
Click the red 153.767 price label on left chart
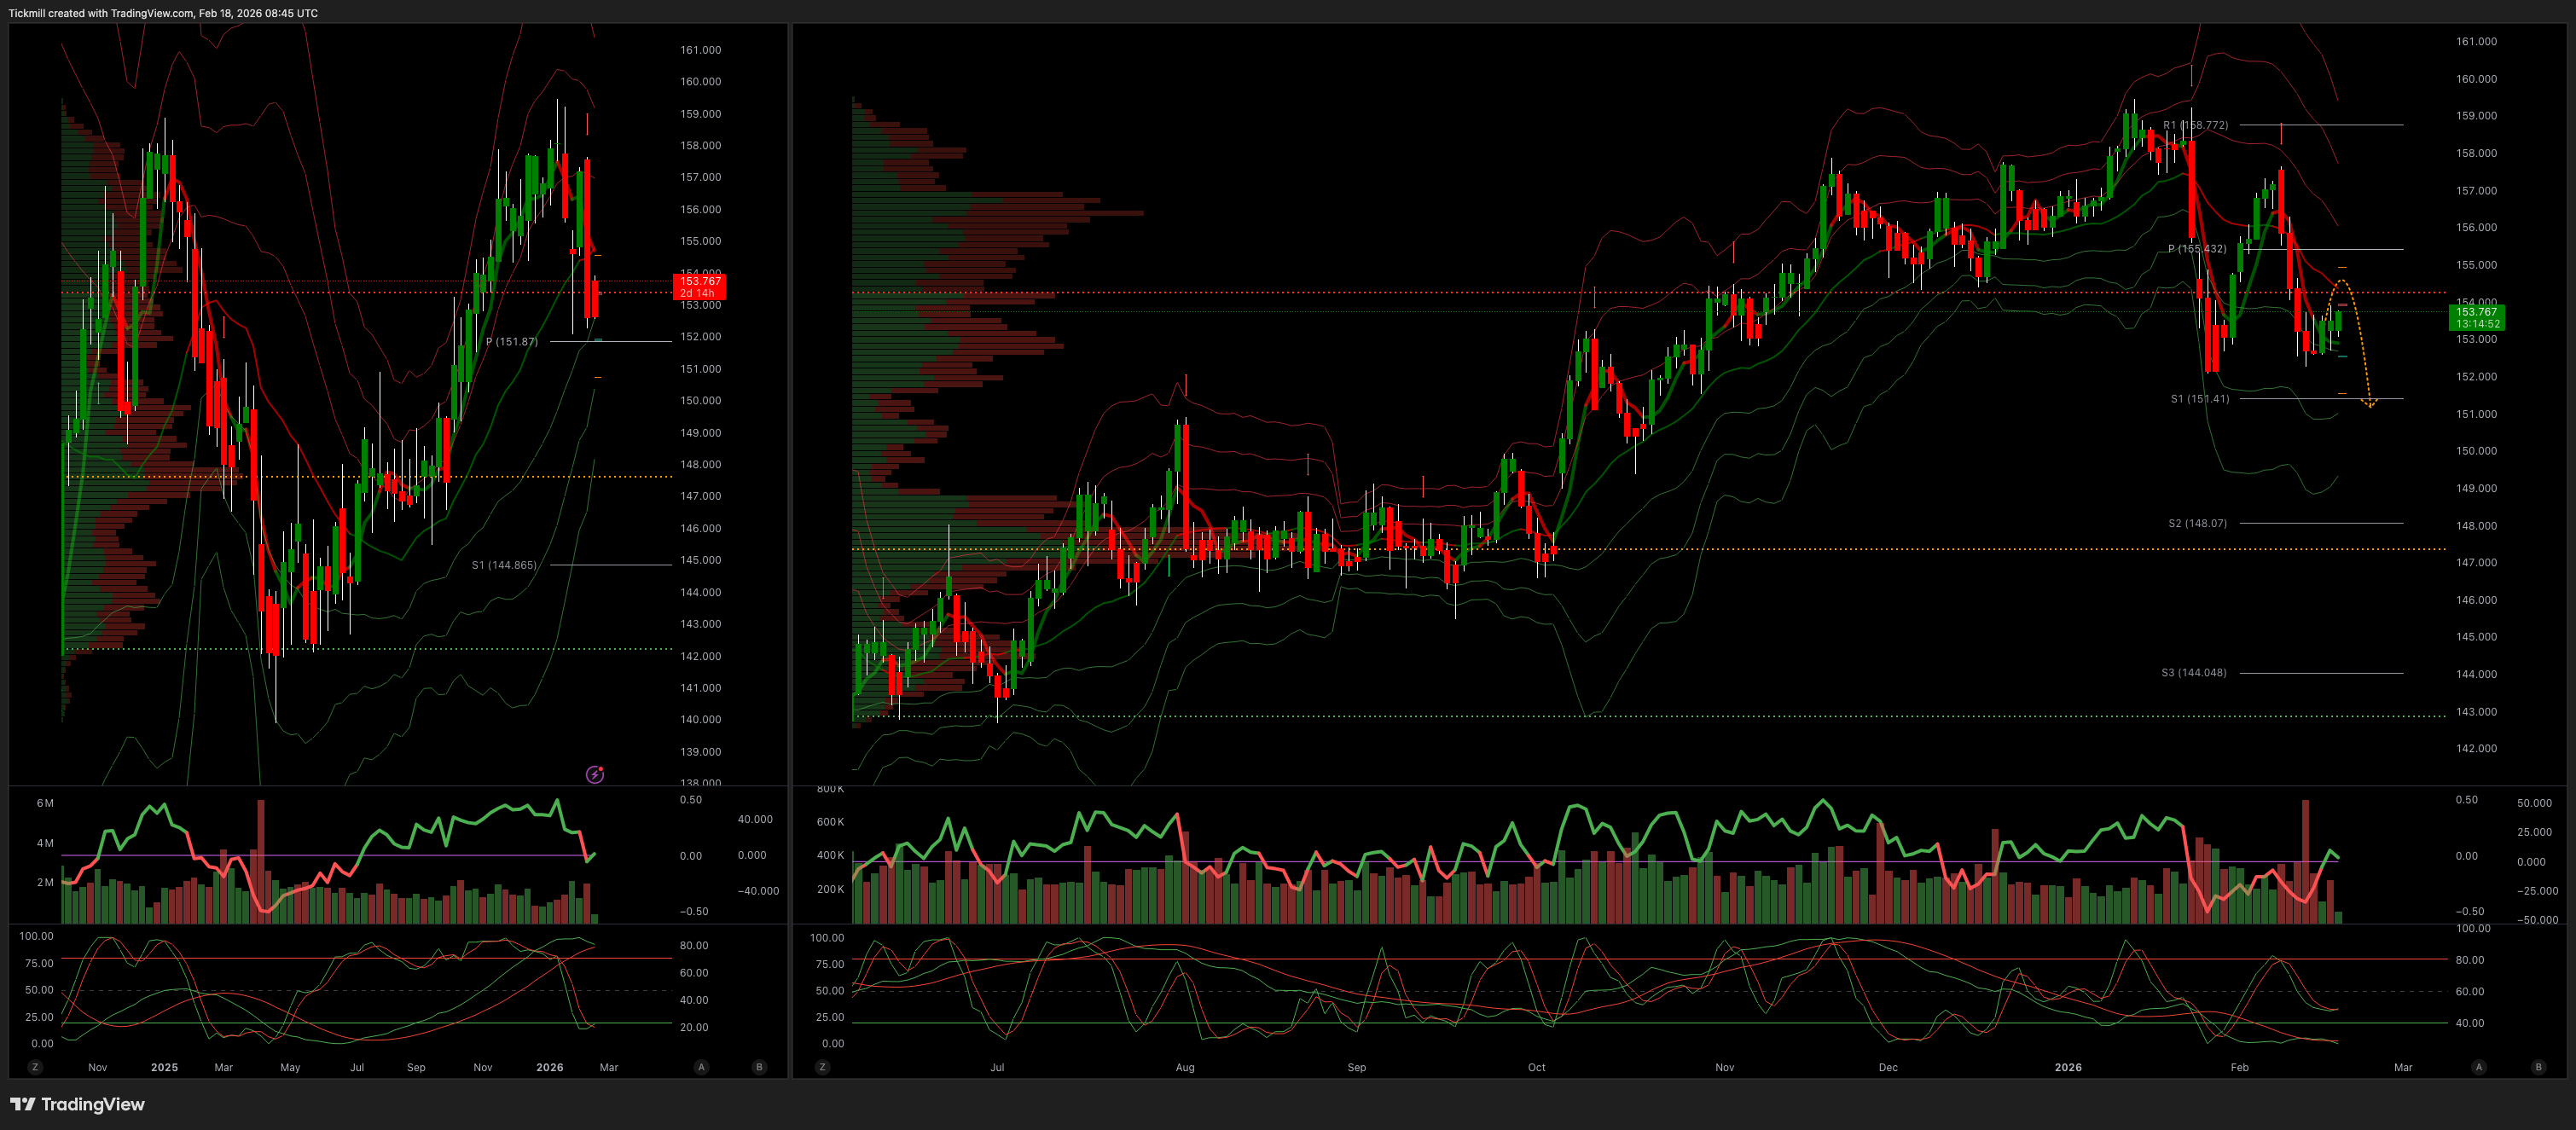(x=700, y=287)
